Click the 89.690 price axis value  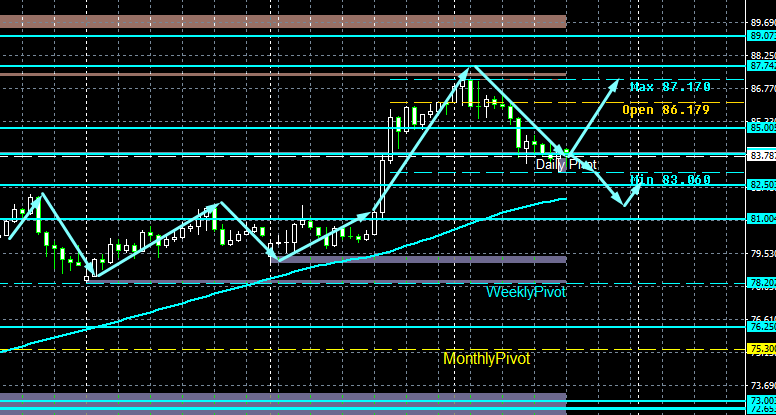(763, 22)
